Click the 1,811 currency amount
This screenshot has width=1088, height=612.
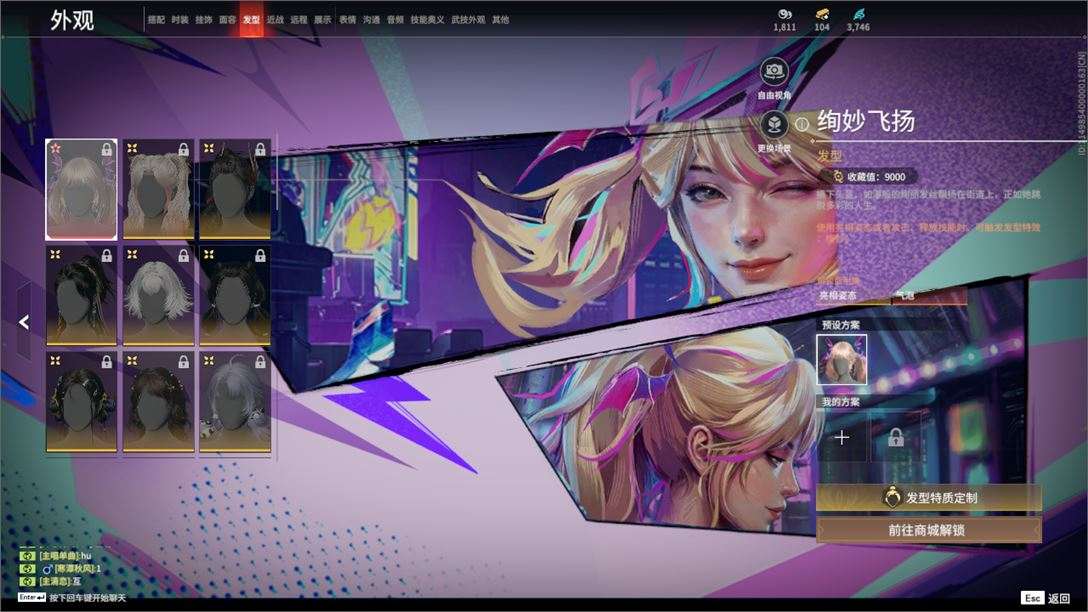pos(785,27)
